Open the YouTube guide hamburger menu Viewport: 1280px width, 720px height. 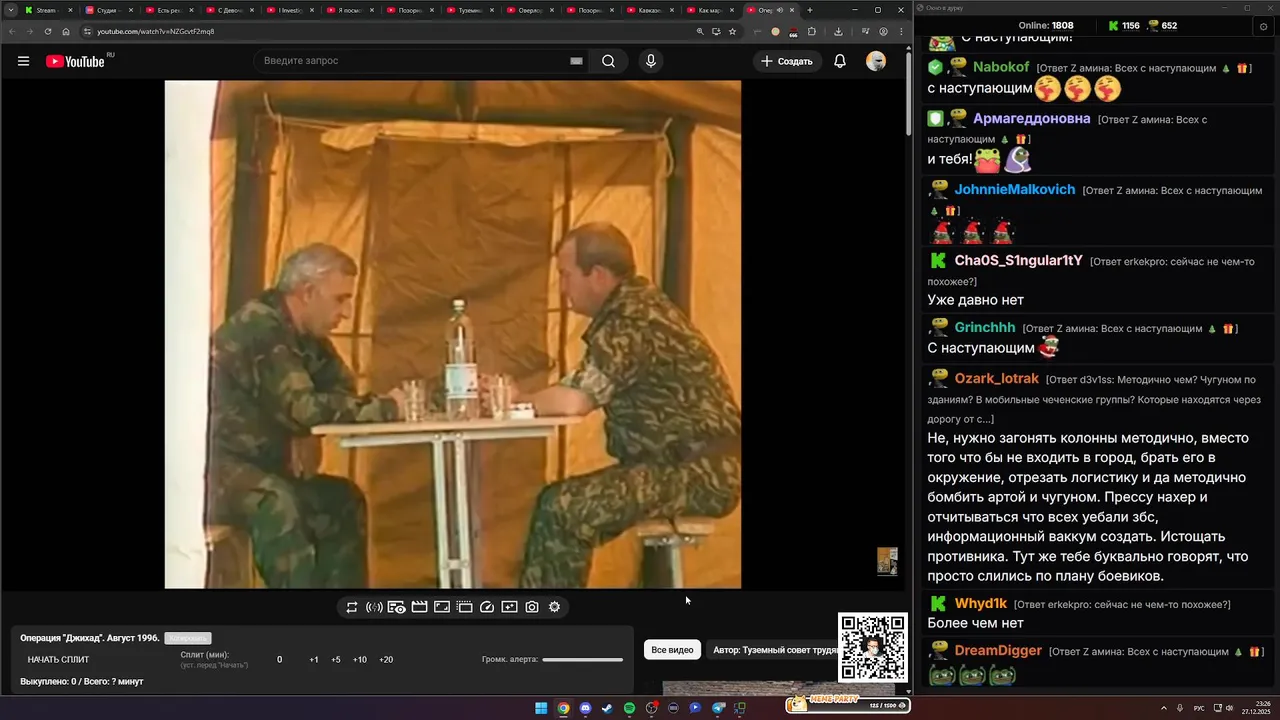click(23, 61)
